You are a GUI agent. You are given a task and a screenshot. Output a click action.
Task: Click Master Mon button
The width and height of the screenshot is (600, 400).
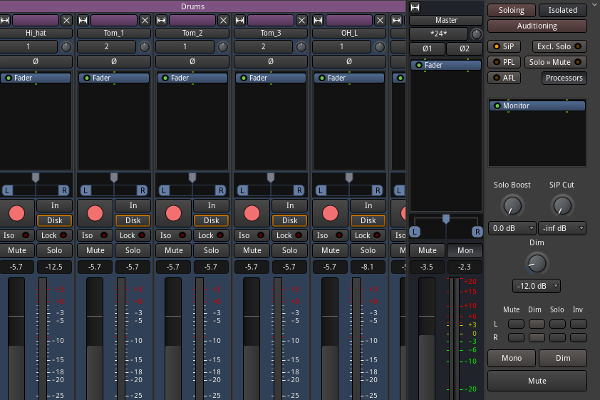pyautogui.click(x=465, y=250)
